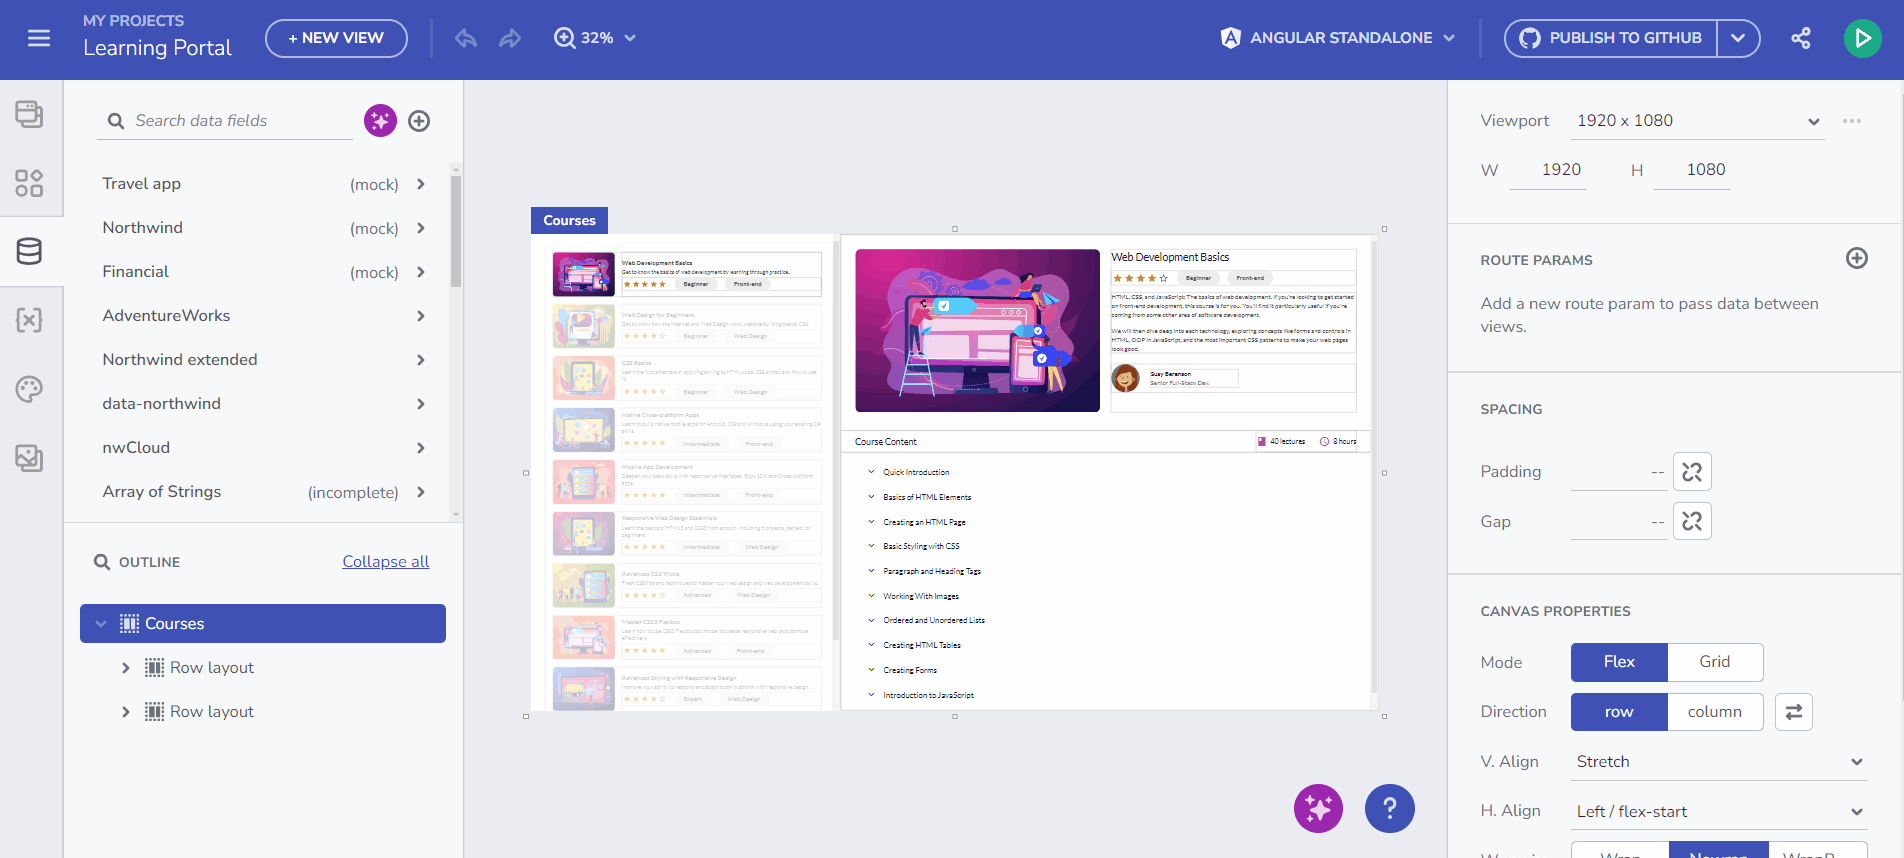
Task: Click the undo arrow icon
Action: click(466, 38)
